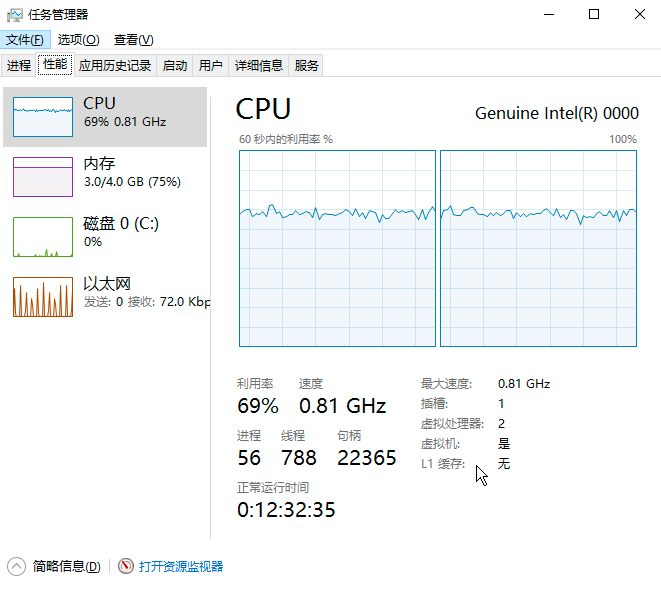Switch to the 用户 tab
This screenshot has height=591, width=661.
point(211,66)
